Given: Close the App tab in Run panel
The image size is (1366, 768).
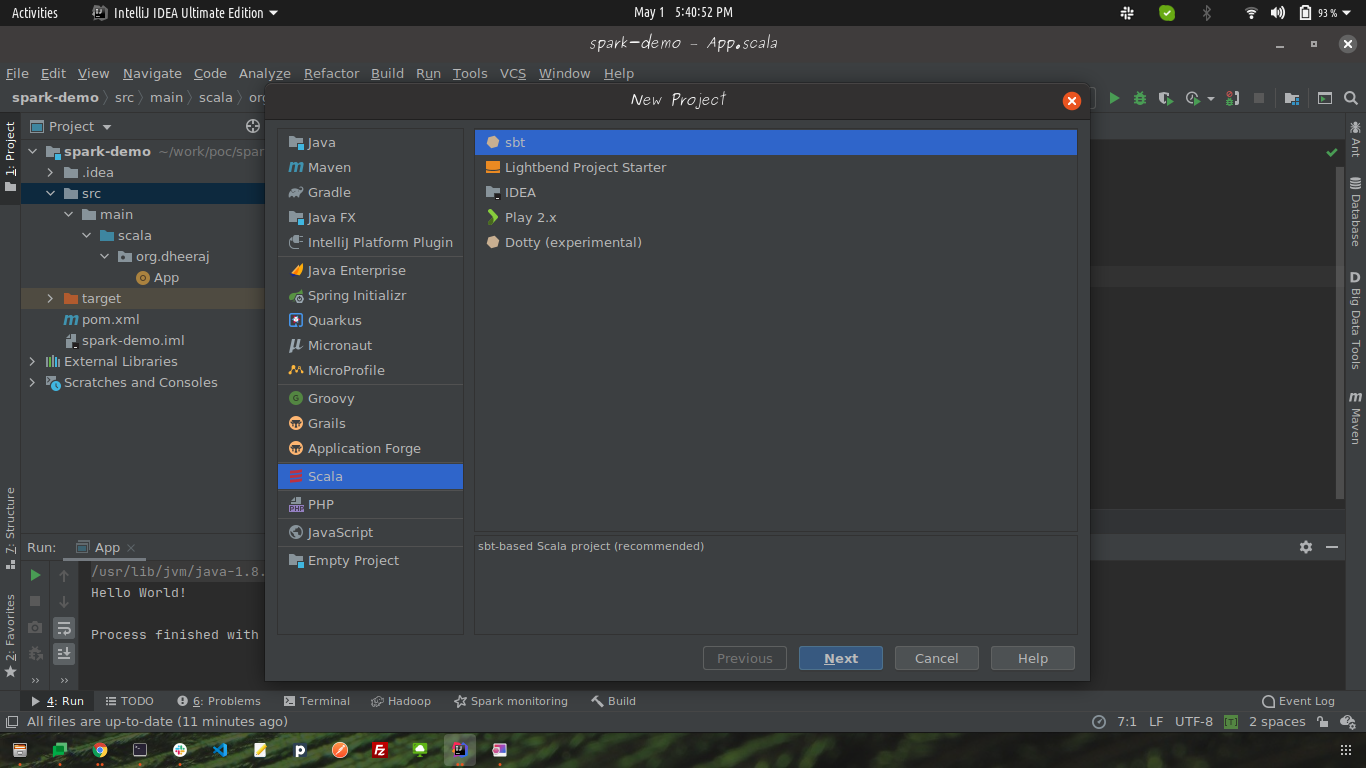Looking at the screenshot, I should pyautogui.click(x=131, y=548).
